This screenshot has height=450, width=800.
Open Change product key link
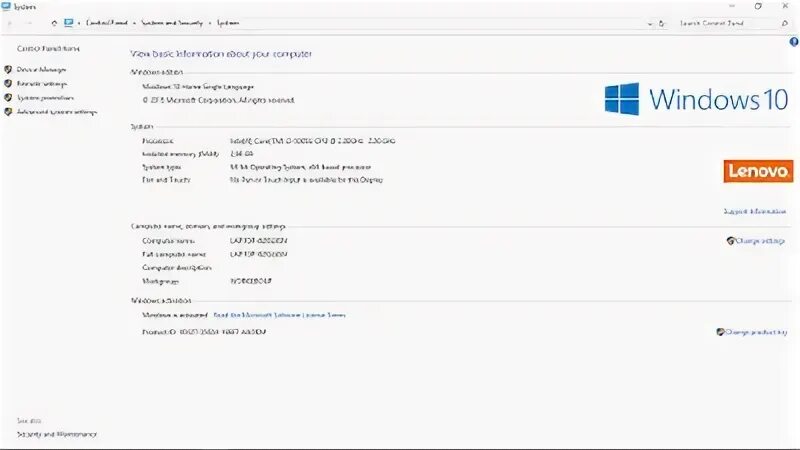point(756,332)
